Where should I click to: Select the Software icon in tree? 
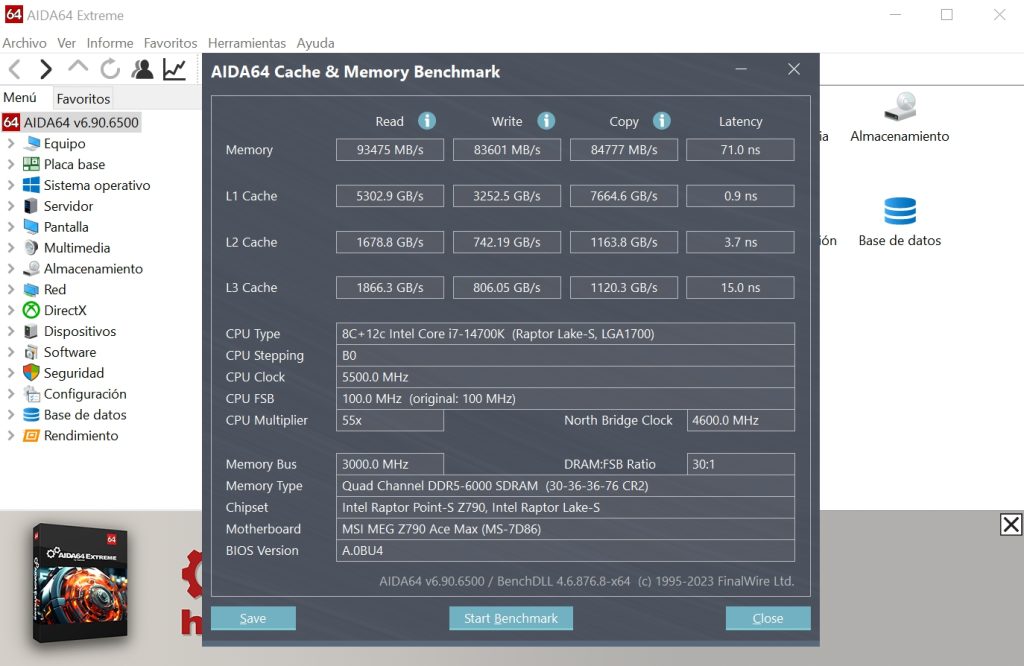click(31, 352)
